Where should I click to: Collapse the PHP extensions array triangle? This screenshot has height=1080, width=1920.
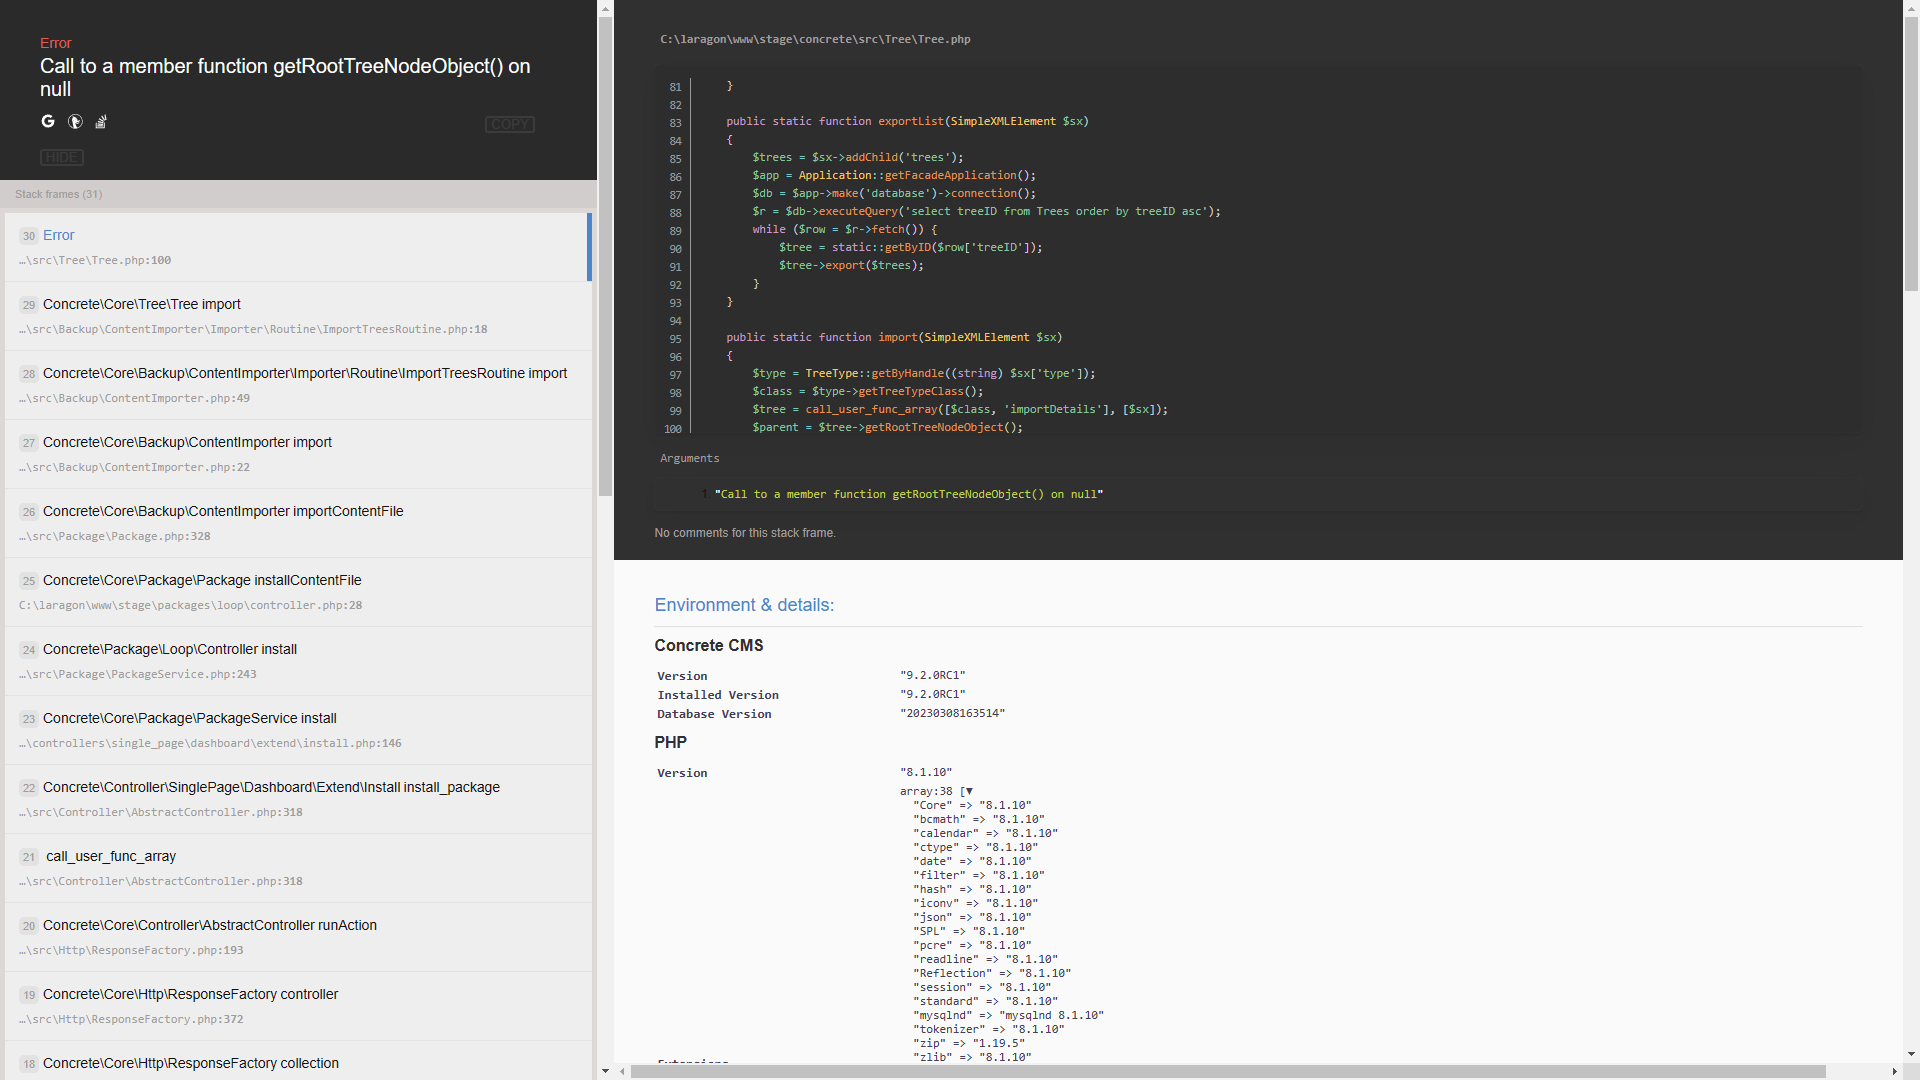point(968,791)
